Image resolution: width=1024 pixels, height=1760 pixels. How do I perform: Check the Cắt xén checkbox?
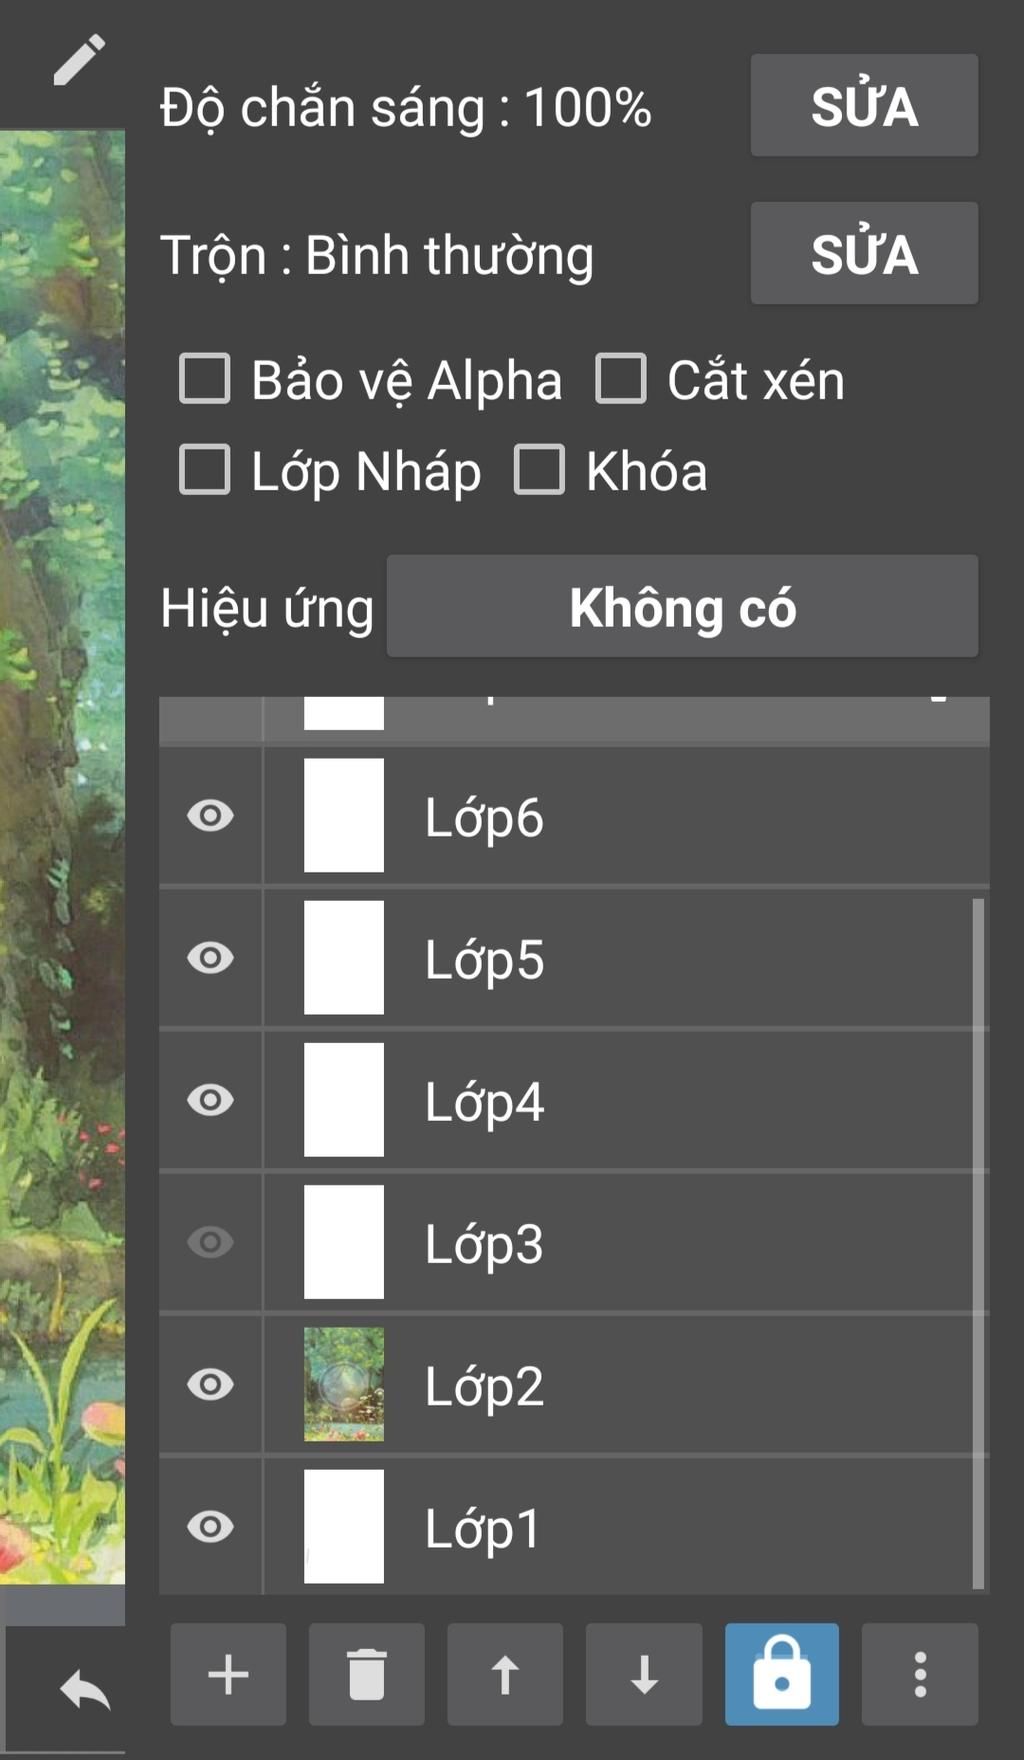[621, 379]
